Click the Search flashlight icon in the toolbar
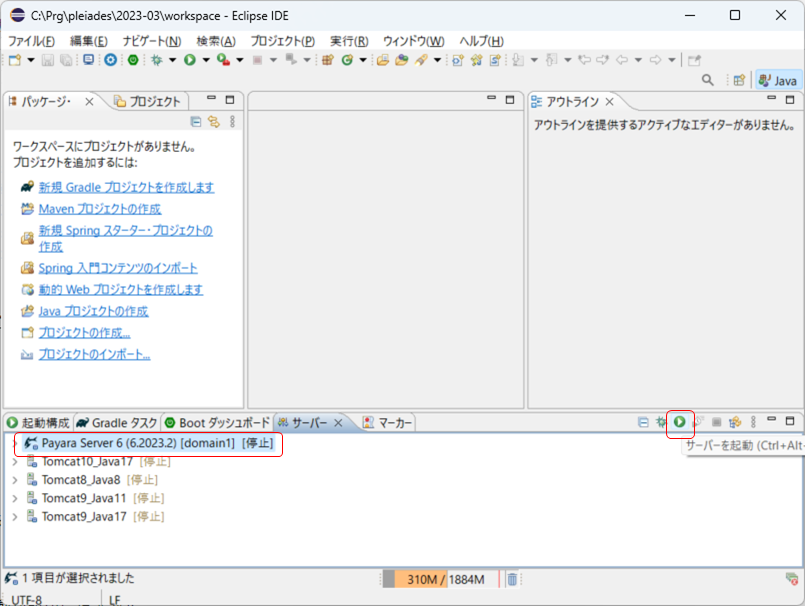 pyautogui.click(x=421, y=60)
